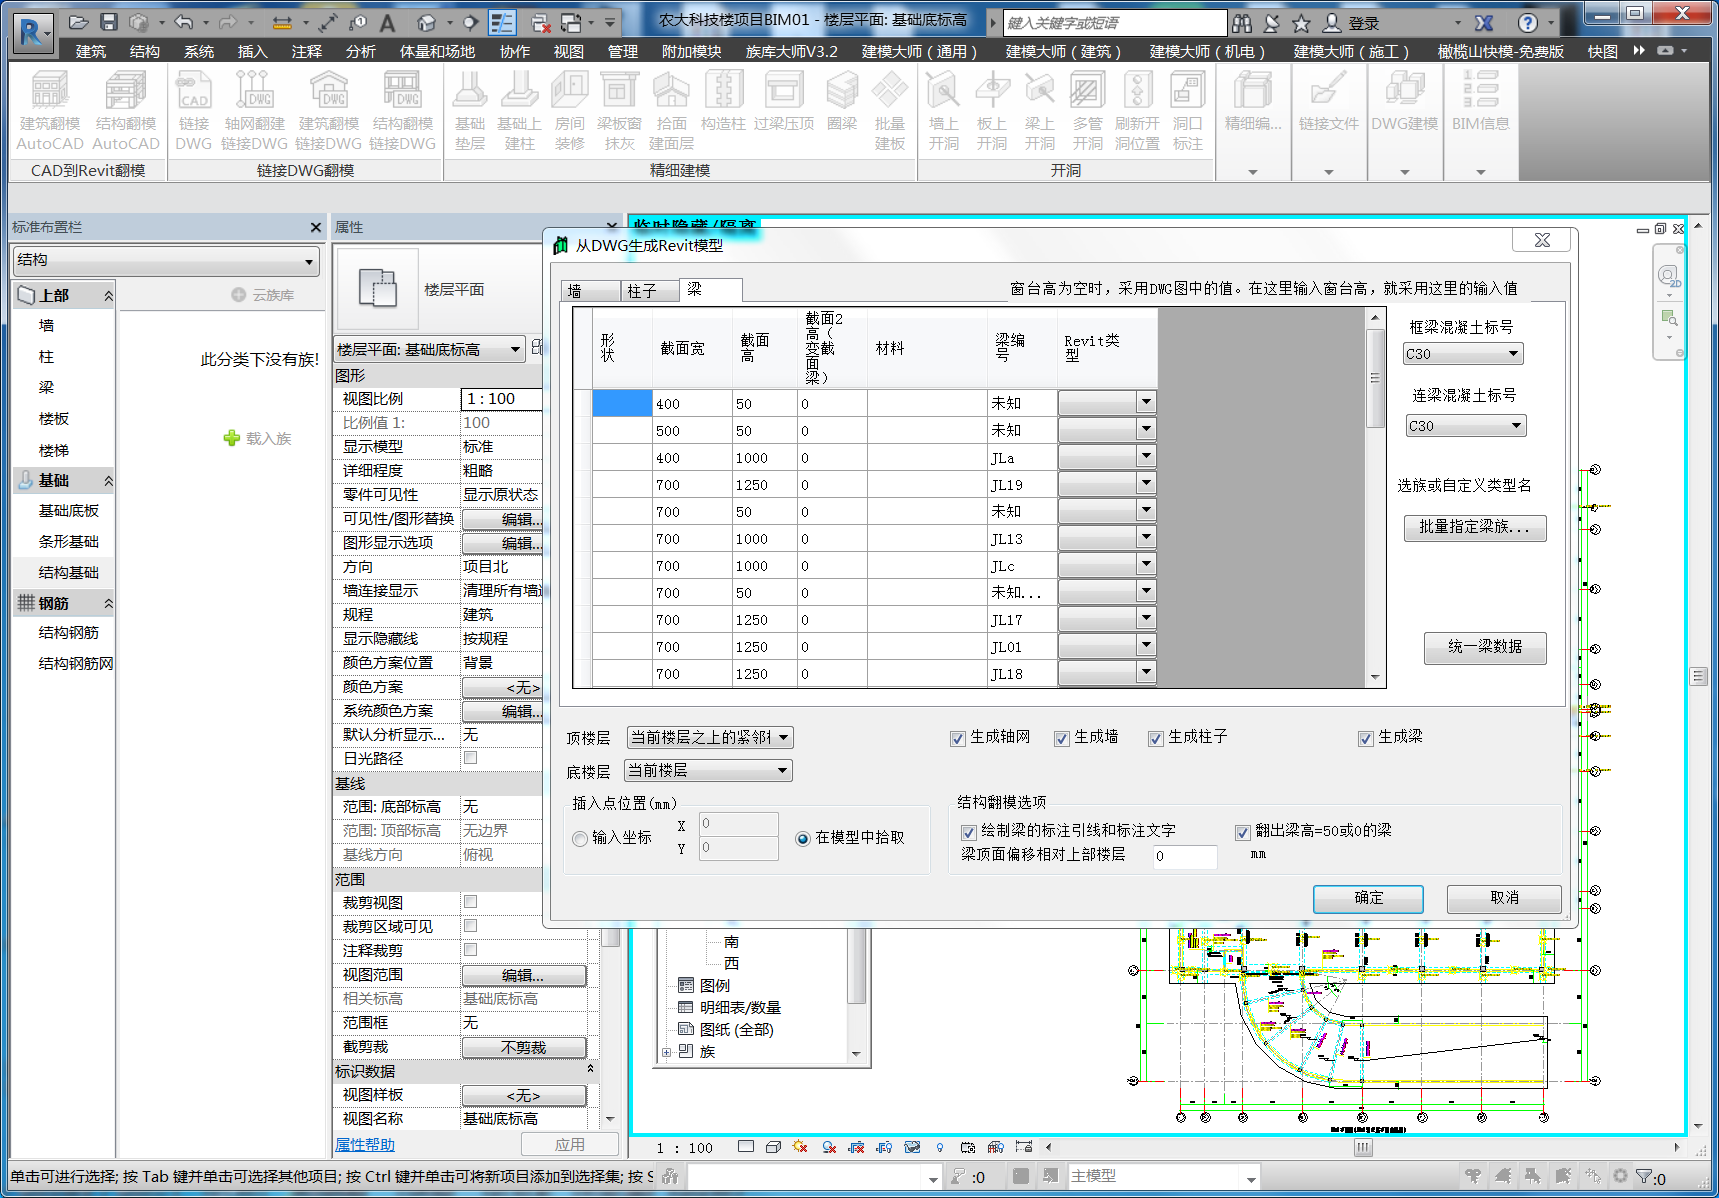
Task: Click the 确定 button
Action: pyautogui.click(x=1368, y=898)
